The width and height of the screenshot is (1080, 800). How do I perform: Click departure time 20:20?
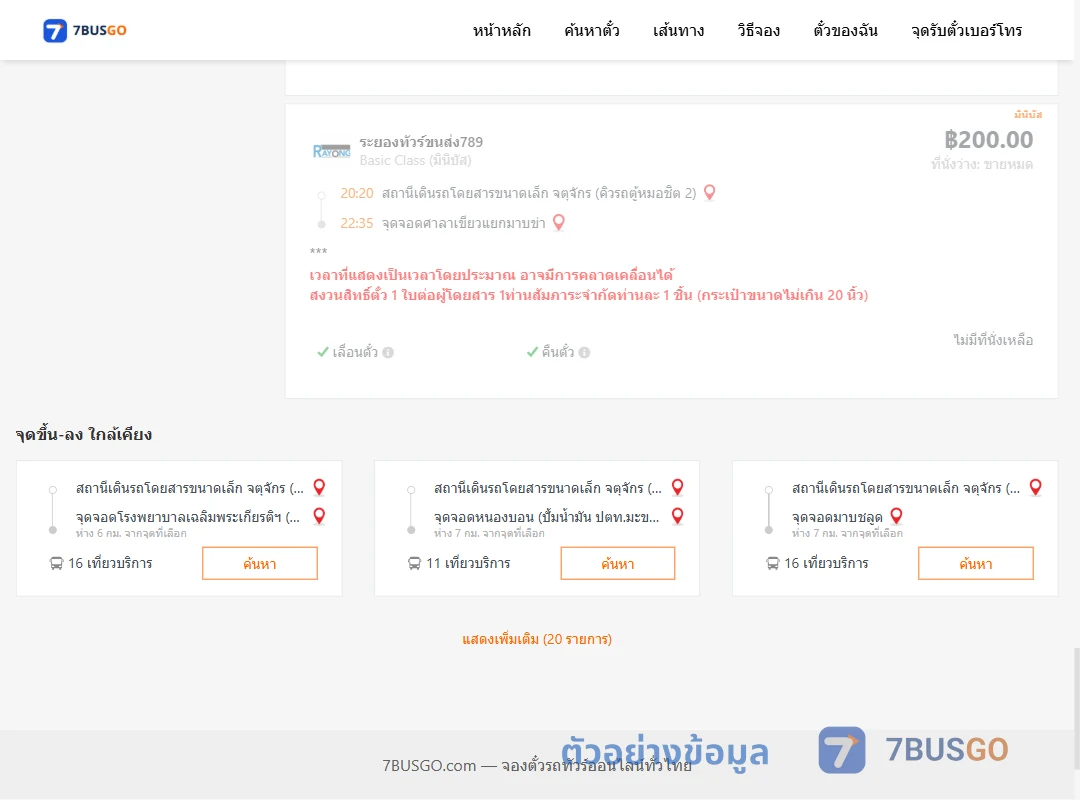point(357,193)
